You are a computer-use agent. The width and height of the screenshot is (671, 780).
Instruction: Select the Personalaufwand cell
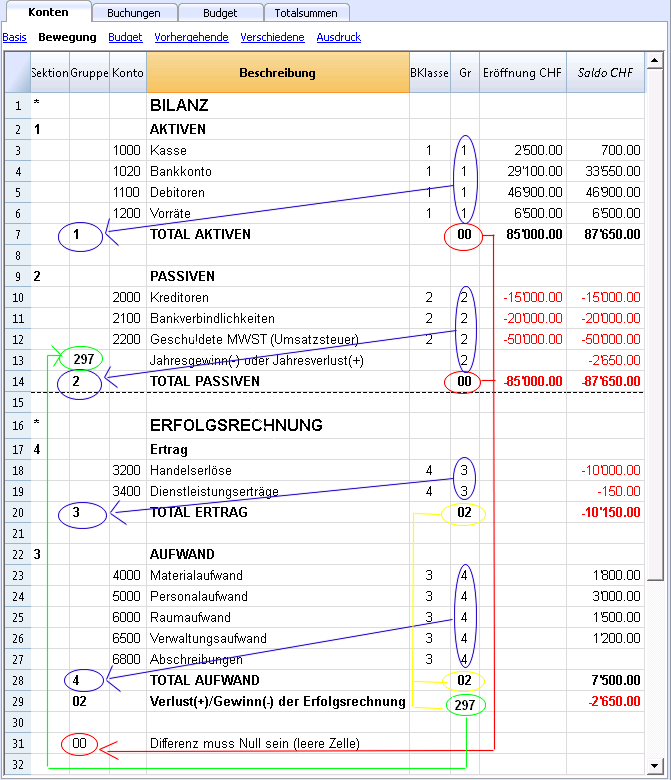278,596
